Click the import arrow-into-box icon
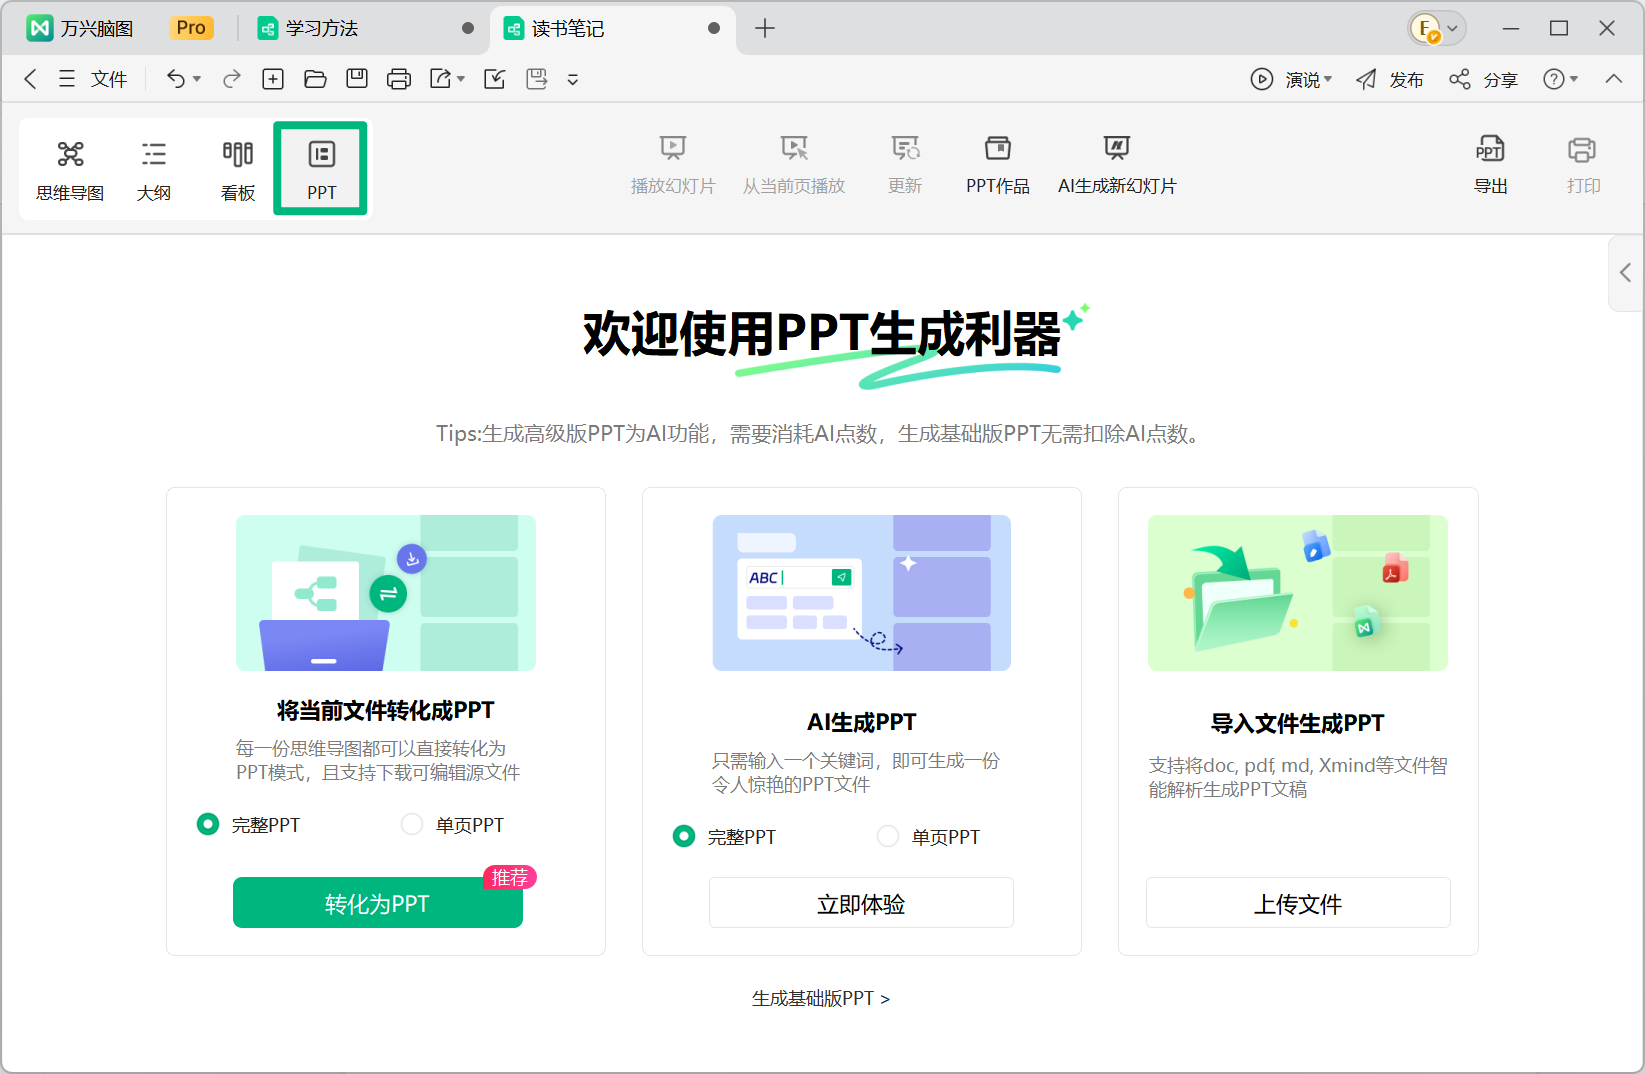Viewport: 1645px width, 1074px height. click(x=495, y=79)
